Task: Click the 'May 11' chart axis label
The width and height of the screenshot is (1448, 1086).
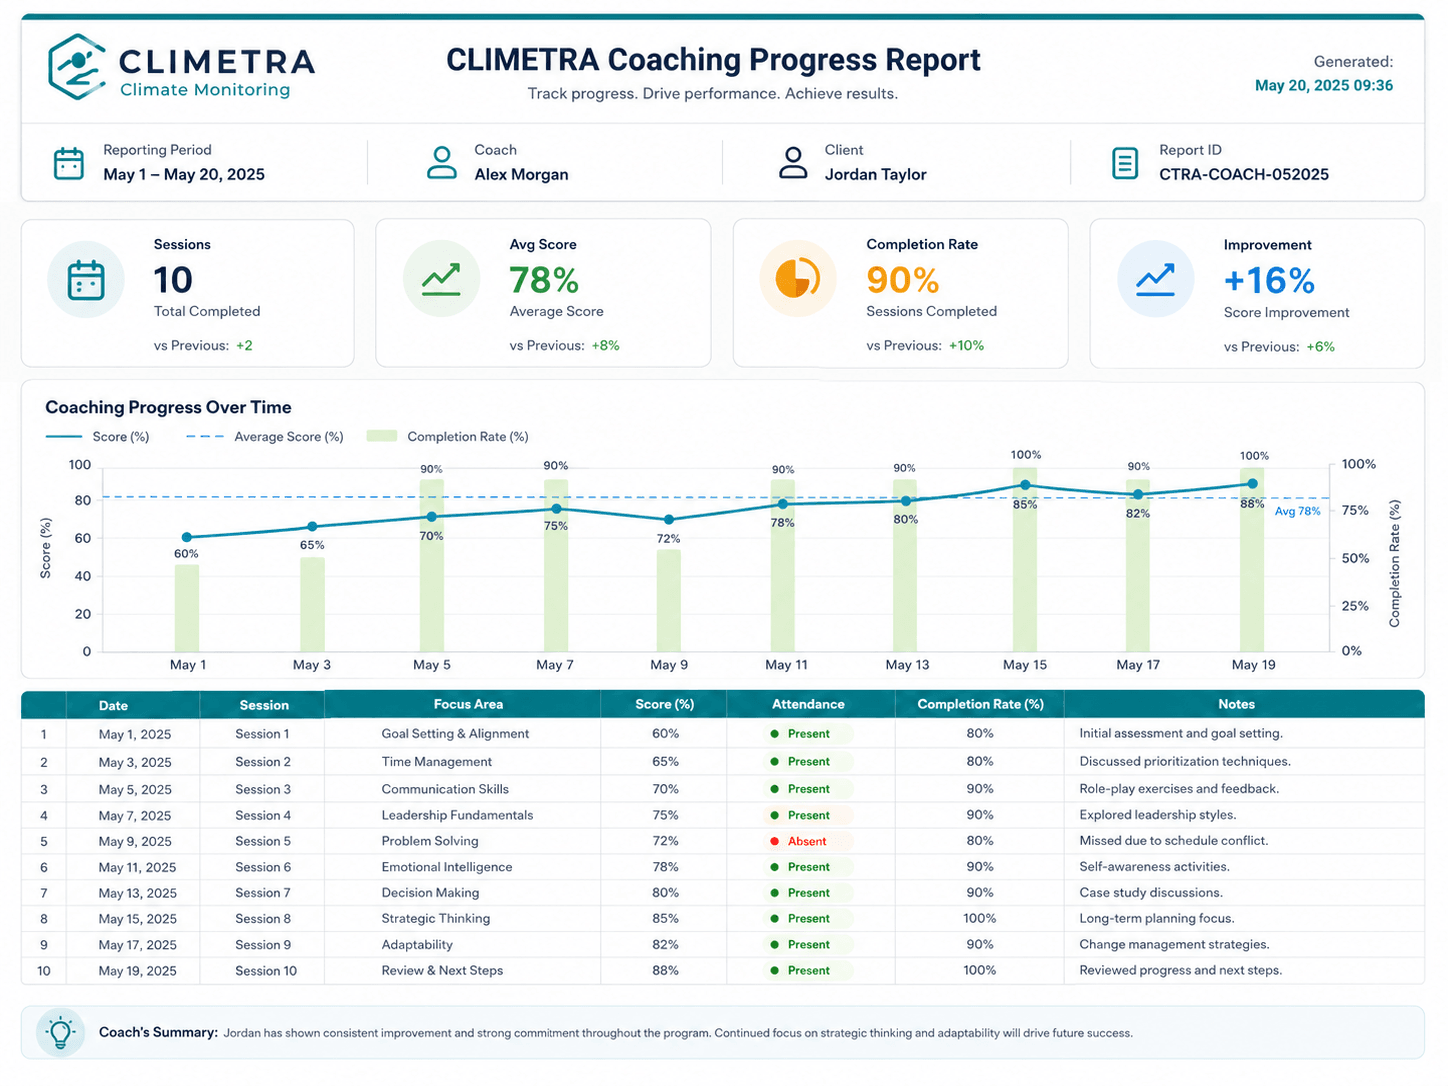Action: coord(786,665)
